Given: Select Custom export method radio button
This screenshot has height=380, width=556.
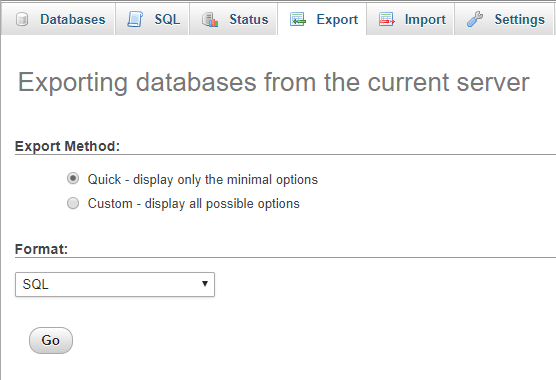Looking at the screenshot, I should tap(73, 203).
